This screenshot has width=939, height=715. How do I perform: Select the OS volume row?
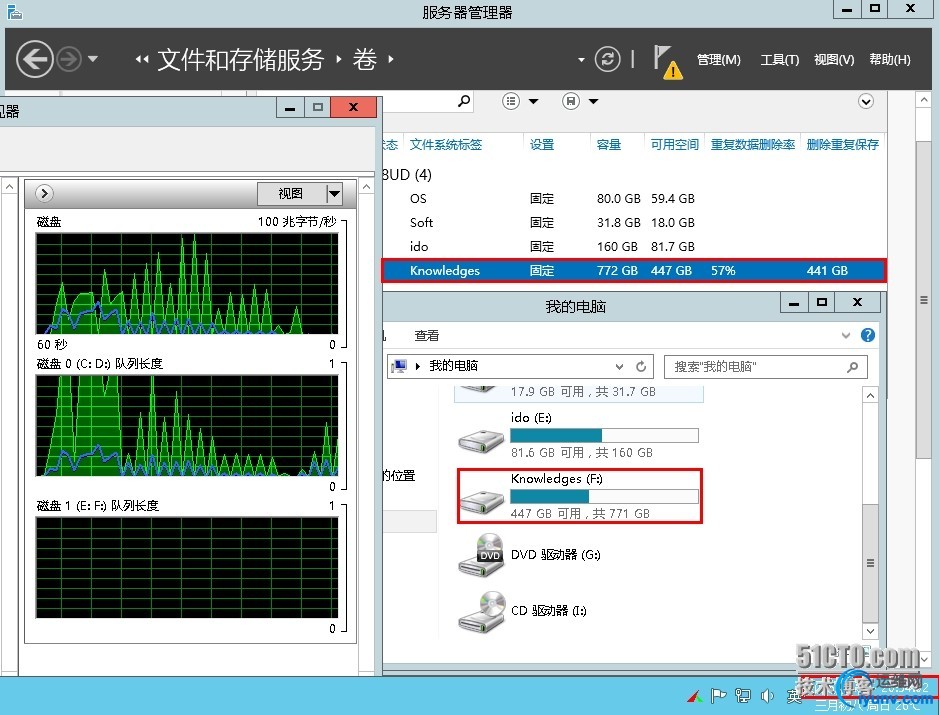634,198
